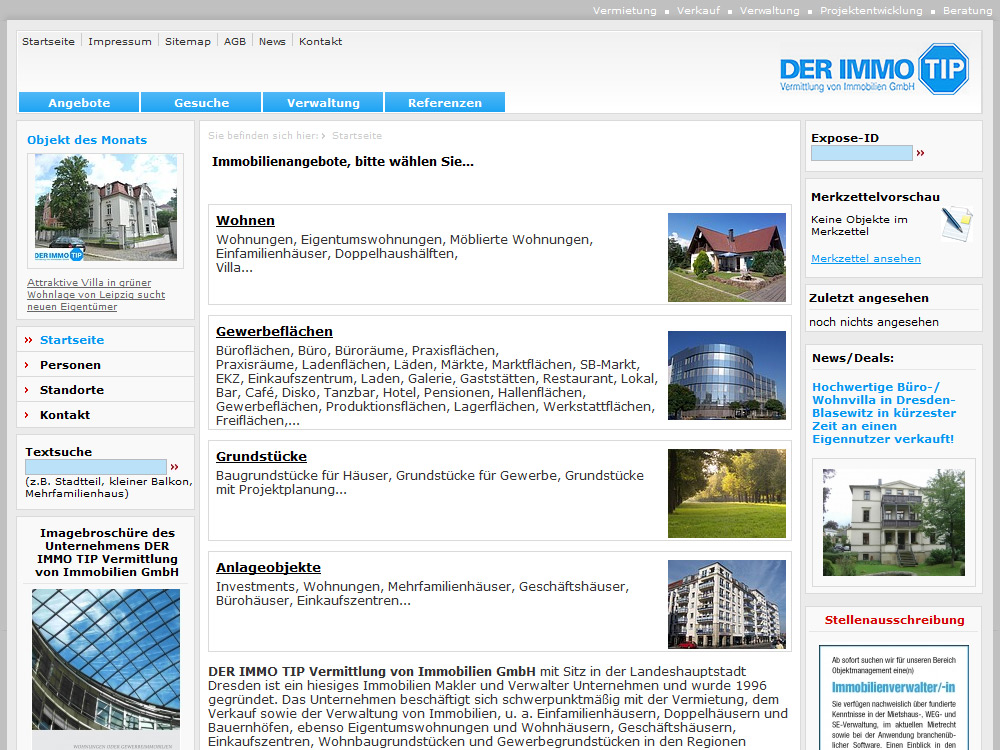The width and height of the screenshot is (1000, 750).
Task: Click the News/Deals villa photo
Action: point(893,522)
